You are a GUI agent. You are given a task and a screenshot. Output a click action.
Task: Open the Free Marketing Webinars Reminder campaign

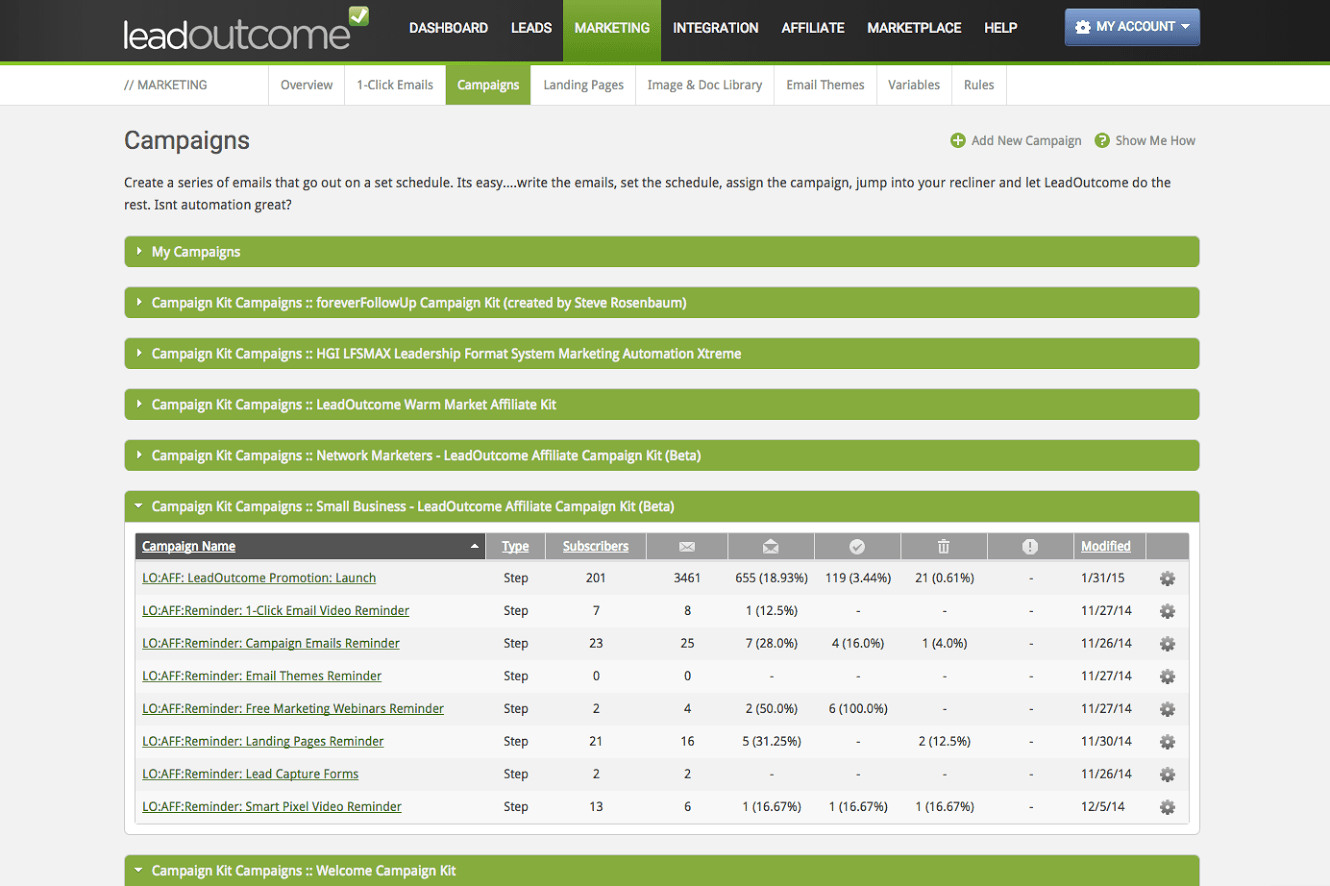(x=293, y=709)
